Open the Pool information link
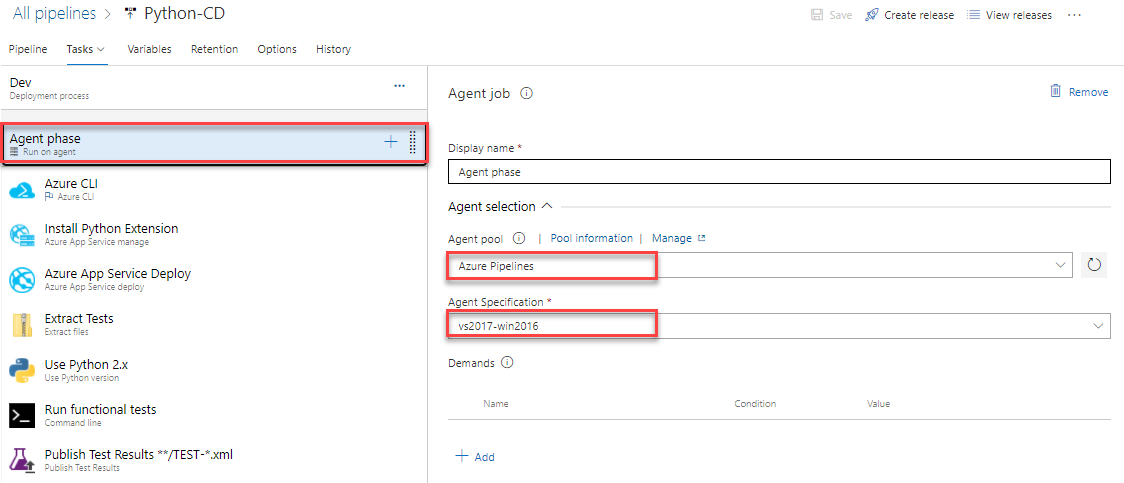1124x483 pixels. (x=591, y=238)
